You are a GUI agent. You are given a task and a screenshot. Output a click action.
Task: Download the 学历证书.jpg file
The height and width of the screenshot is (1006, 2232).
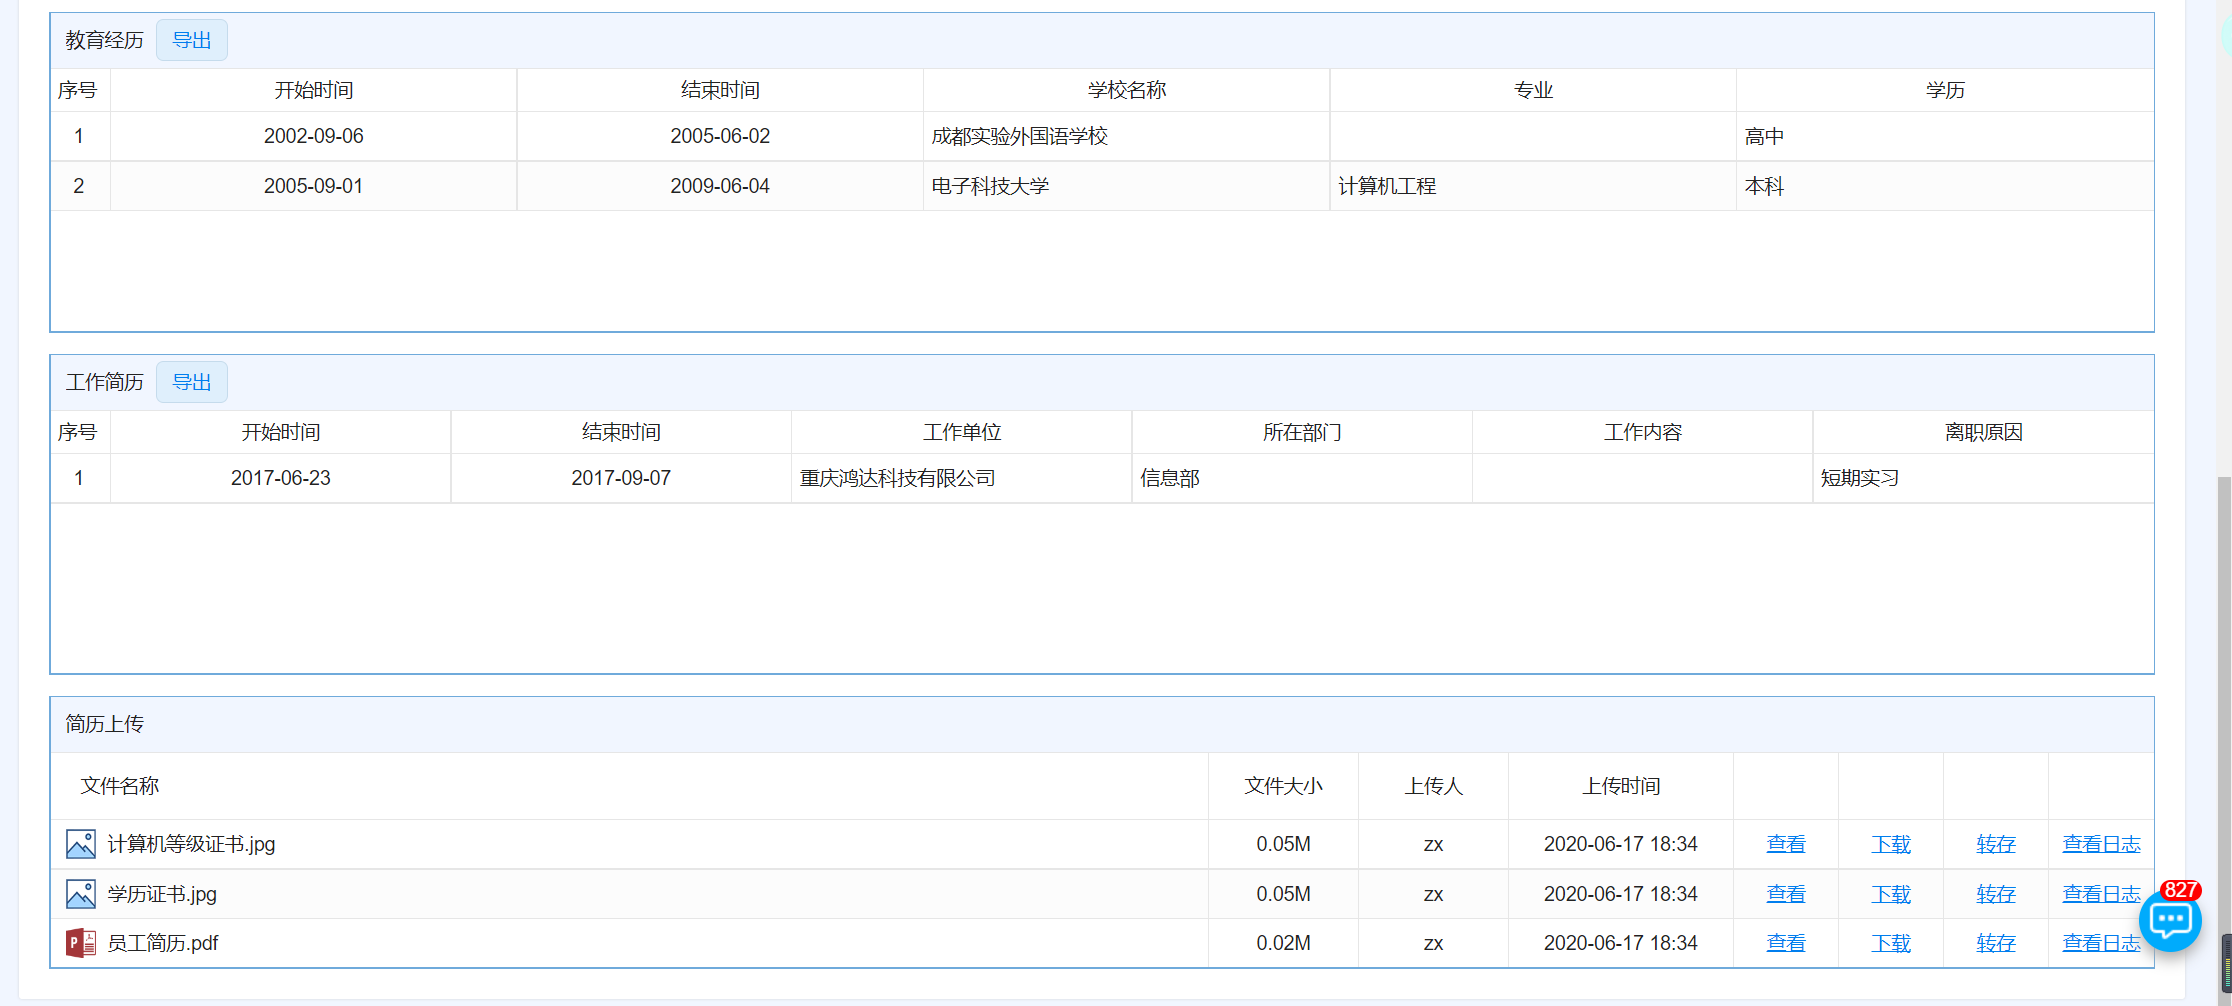coord(1890,894)
